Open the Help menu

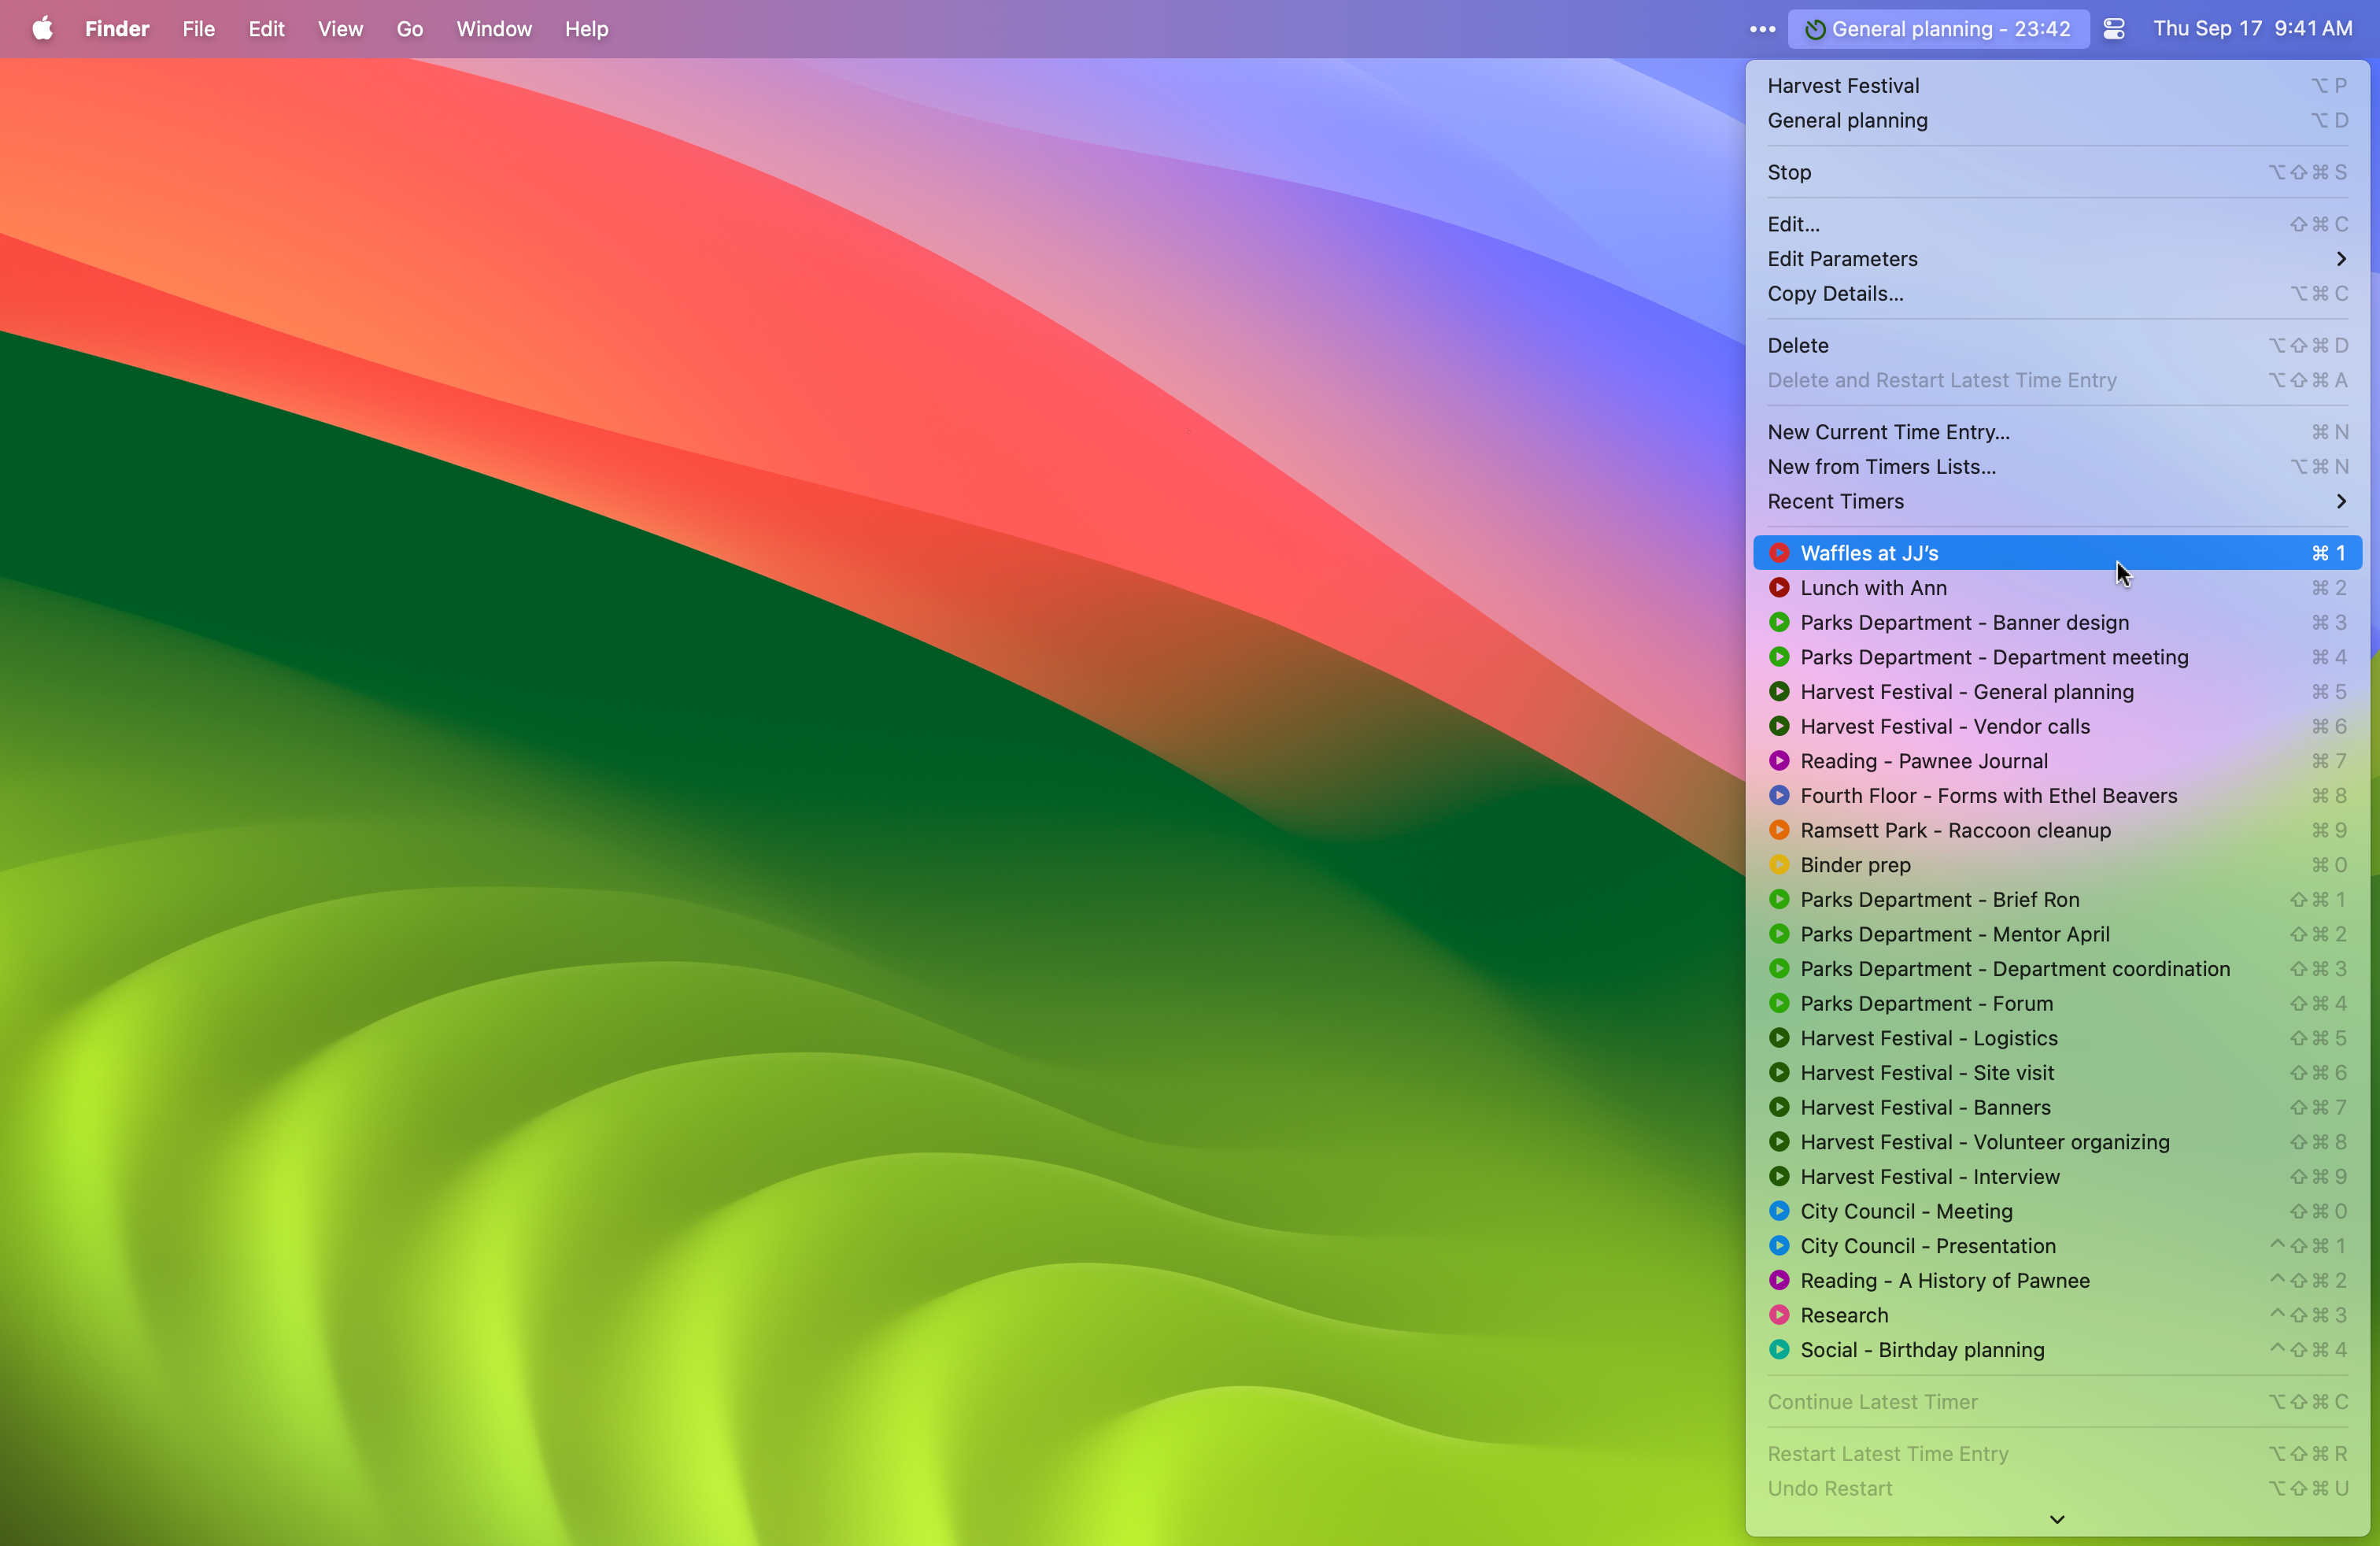click(586, 29)
